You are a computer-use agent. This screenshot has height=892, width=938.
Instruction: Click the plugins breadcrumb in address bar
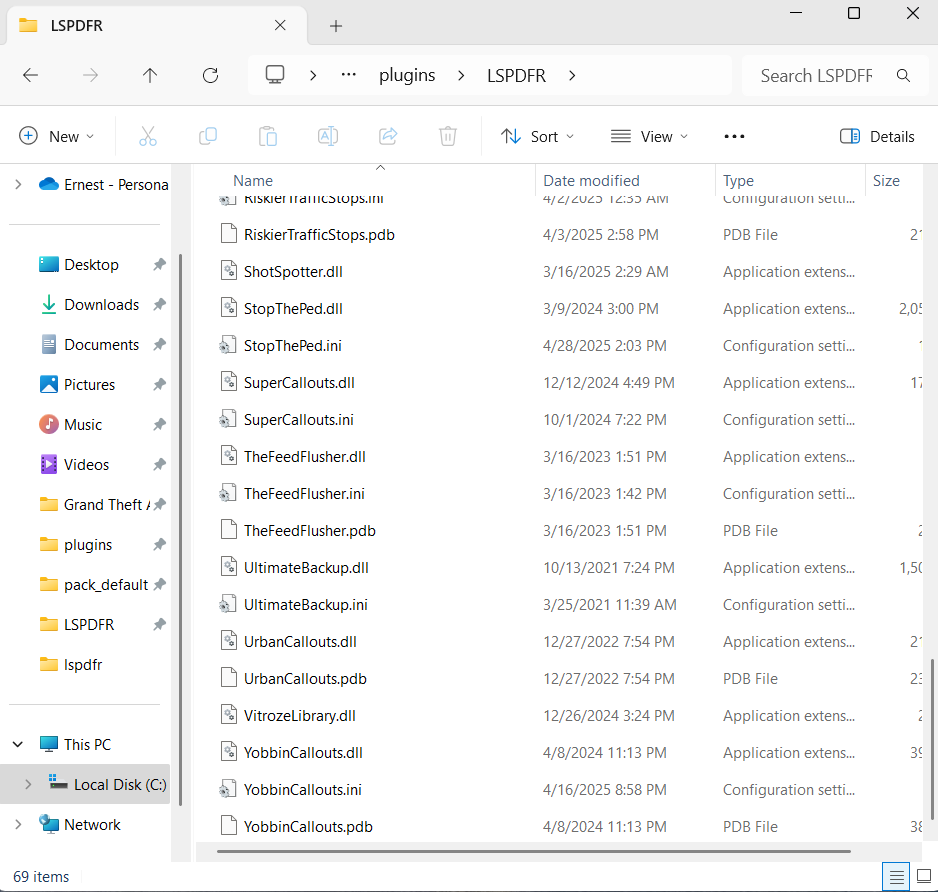tap(407, 75)
